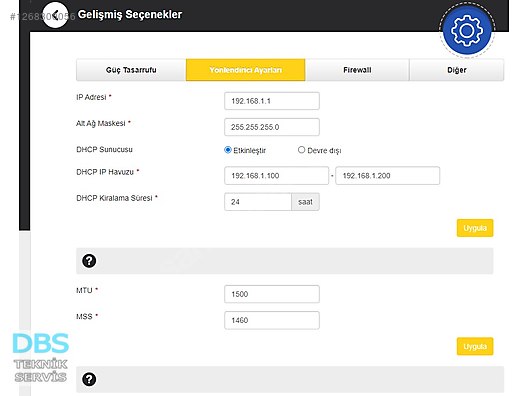Open the Firewall tab
This screenshot has height=396, width=528.
[357, 70]
